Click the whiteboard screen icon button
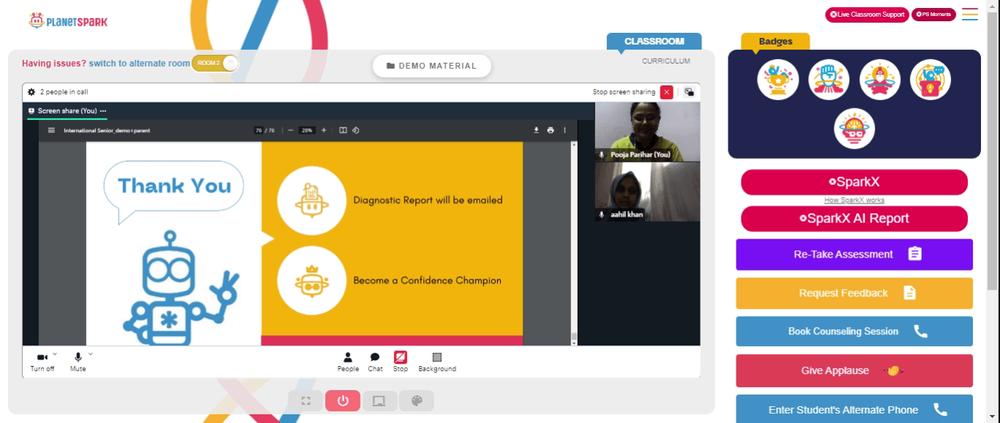 (x=379, y=401)
